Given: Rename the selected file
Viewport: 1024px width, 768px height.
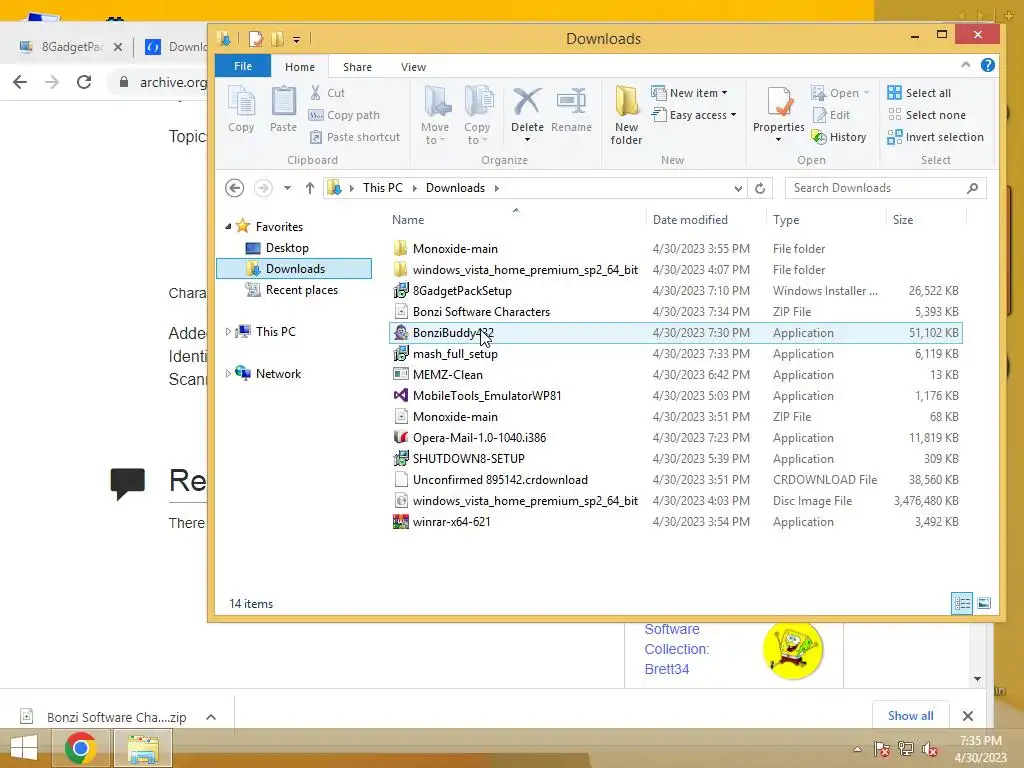Looking at the screenshot, I should pos(571,110).
